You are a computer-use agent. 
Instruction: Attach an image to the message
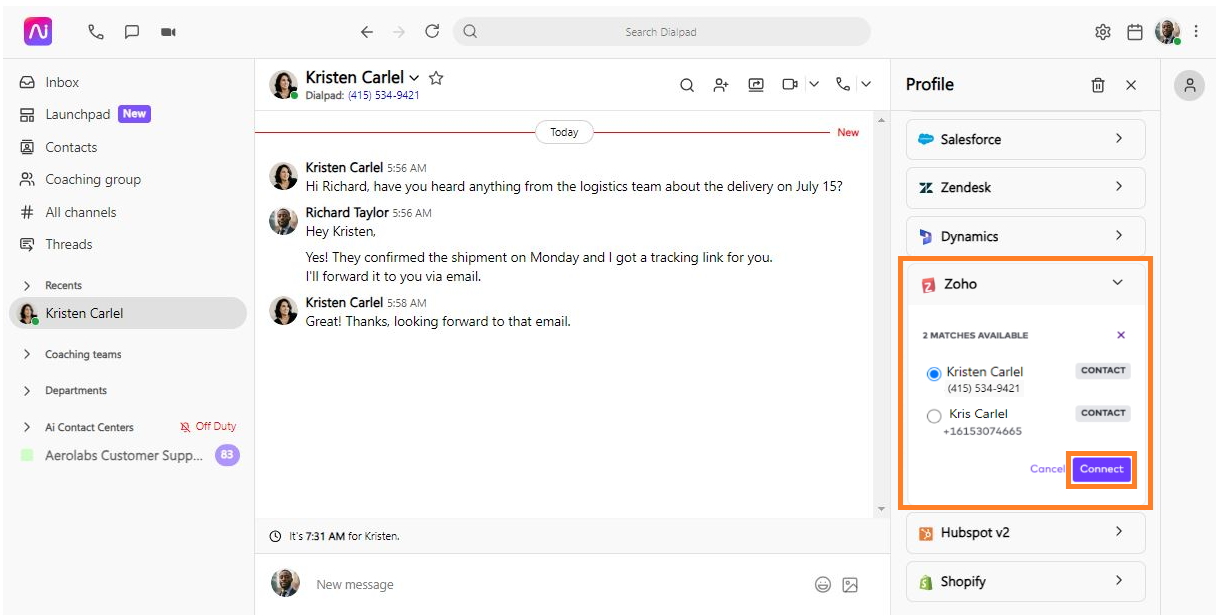click(850, 585)
